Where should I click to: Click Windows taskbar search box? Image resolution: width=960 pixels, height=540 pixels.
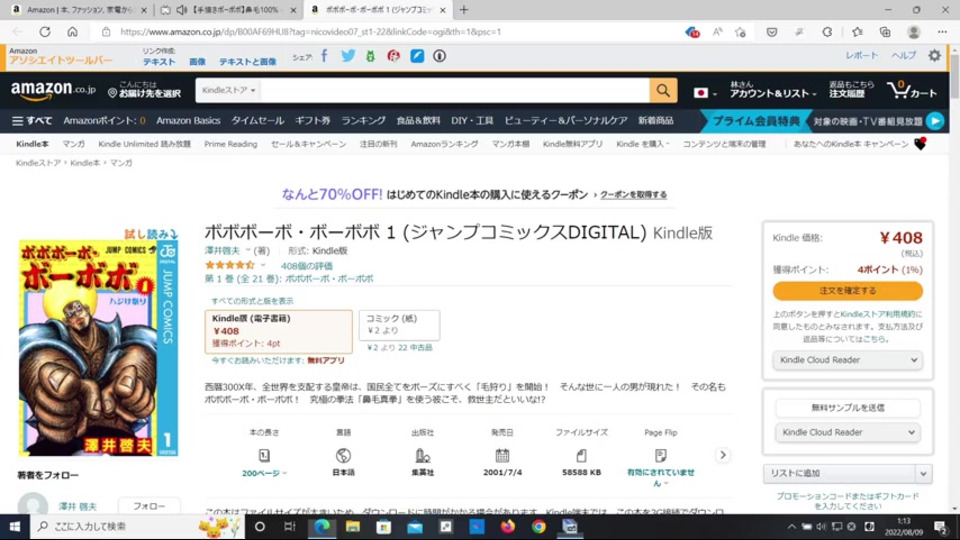pos(137,527)
